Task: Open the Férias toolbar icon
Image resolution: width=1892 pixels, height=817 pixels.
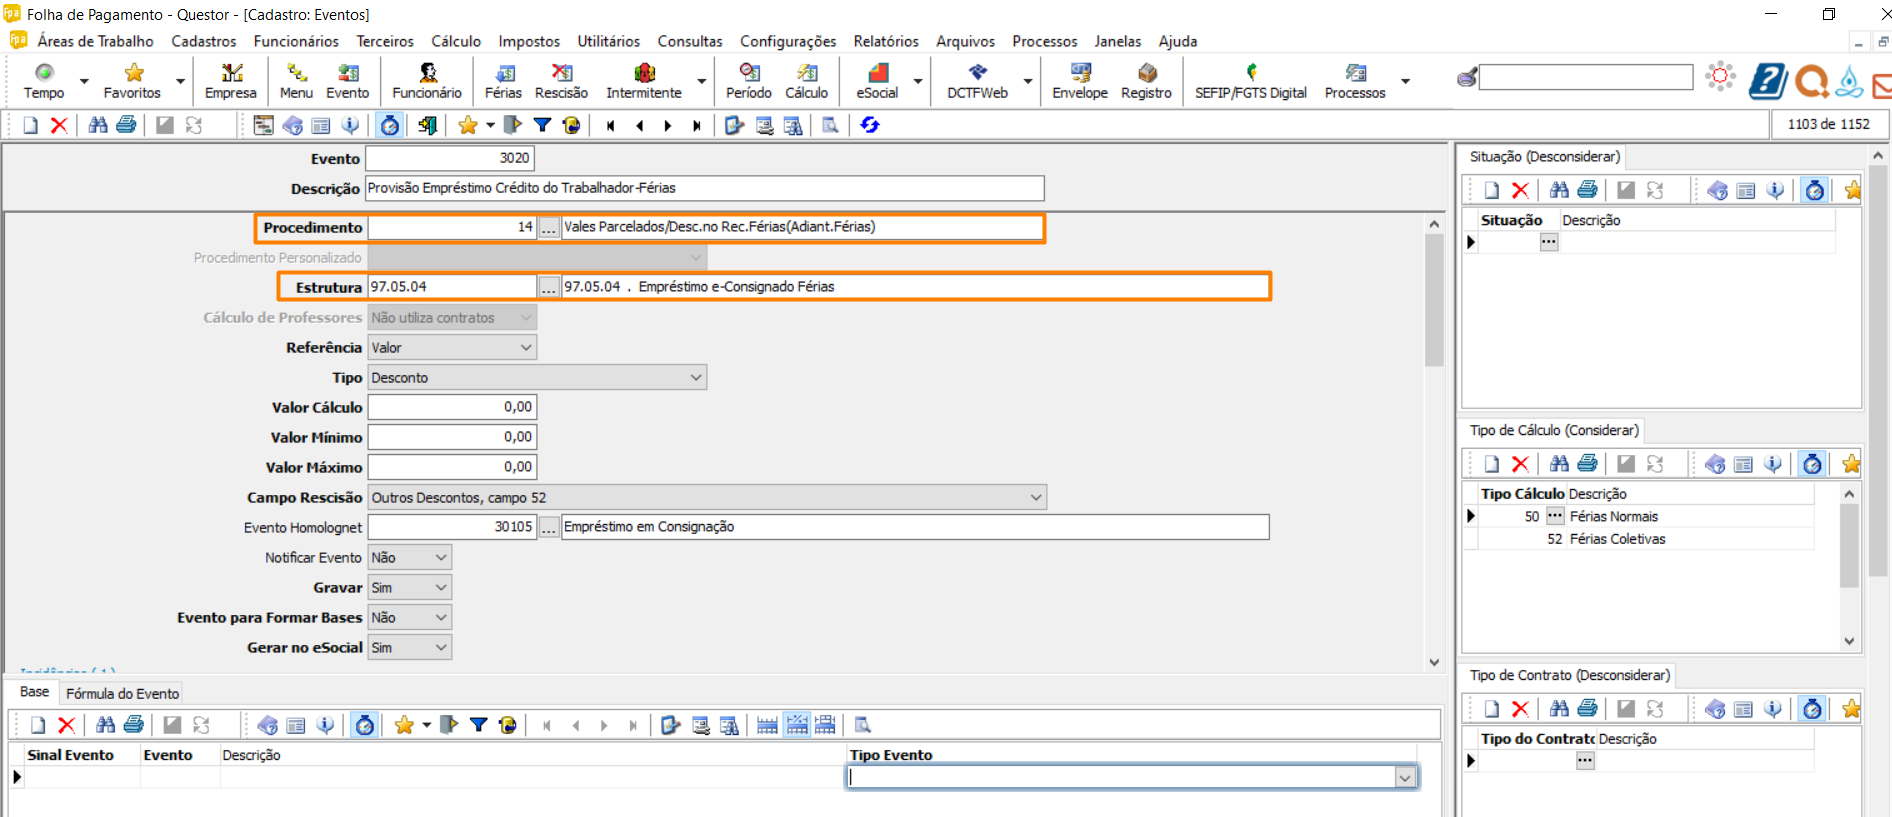Action: click(x=503, y=81)
